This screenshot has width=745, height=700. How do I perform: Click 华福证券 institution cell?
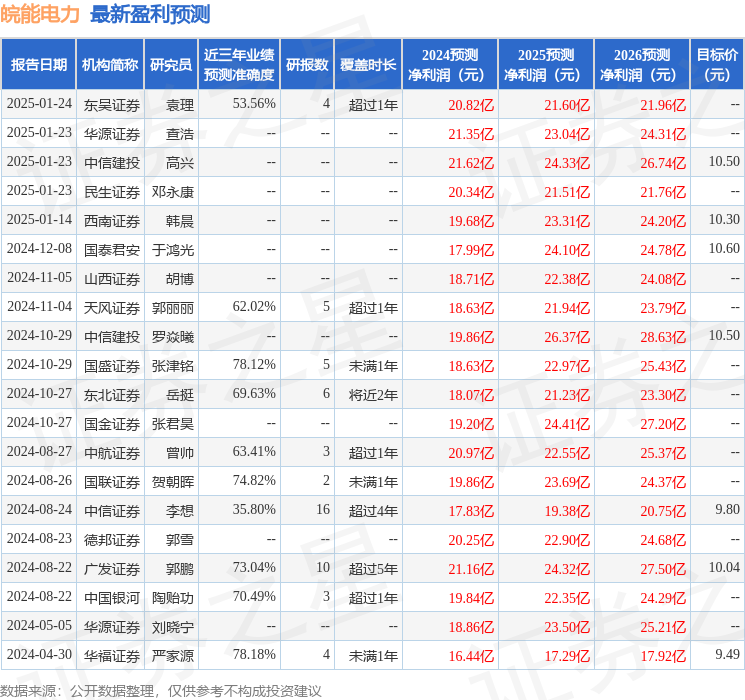[112, 656]
